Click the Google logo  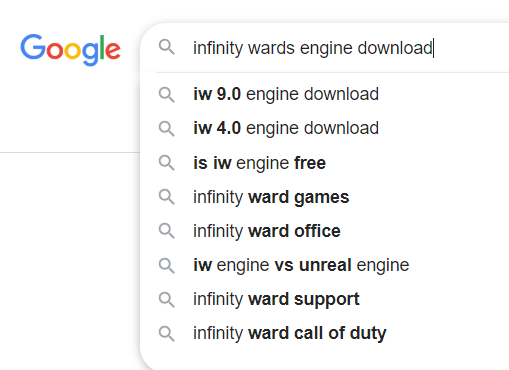[70, 49]
